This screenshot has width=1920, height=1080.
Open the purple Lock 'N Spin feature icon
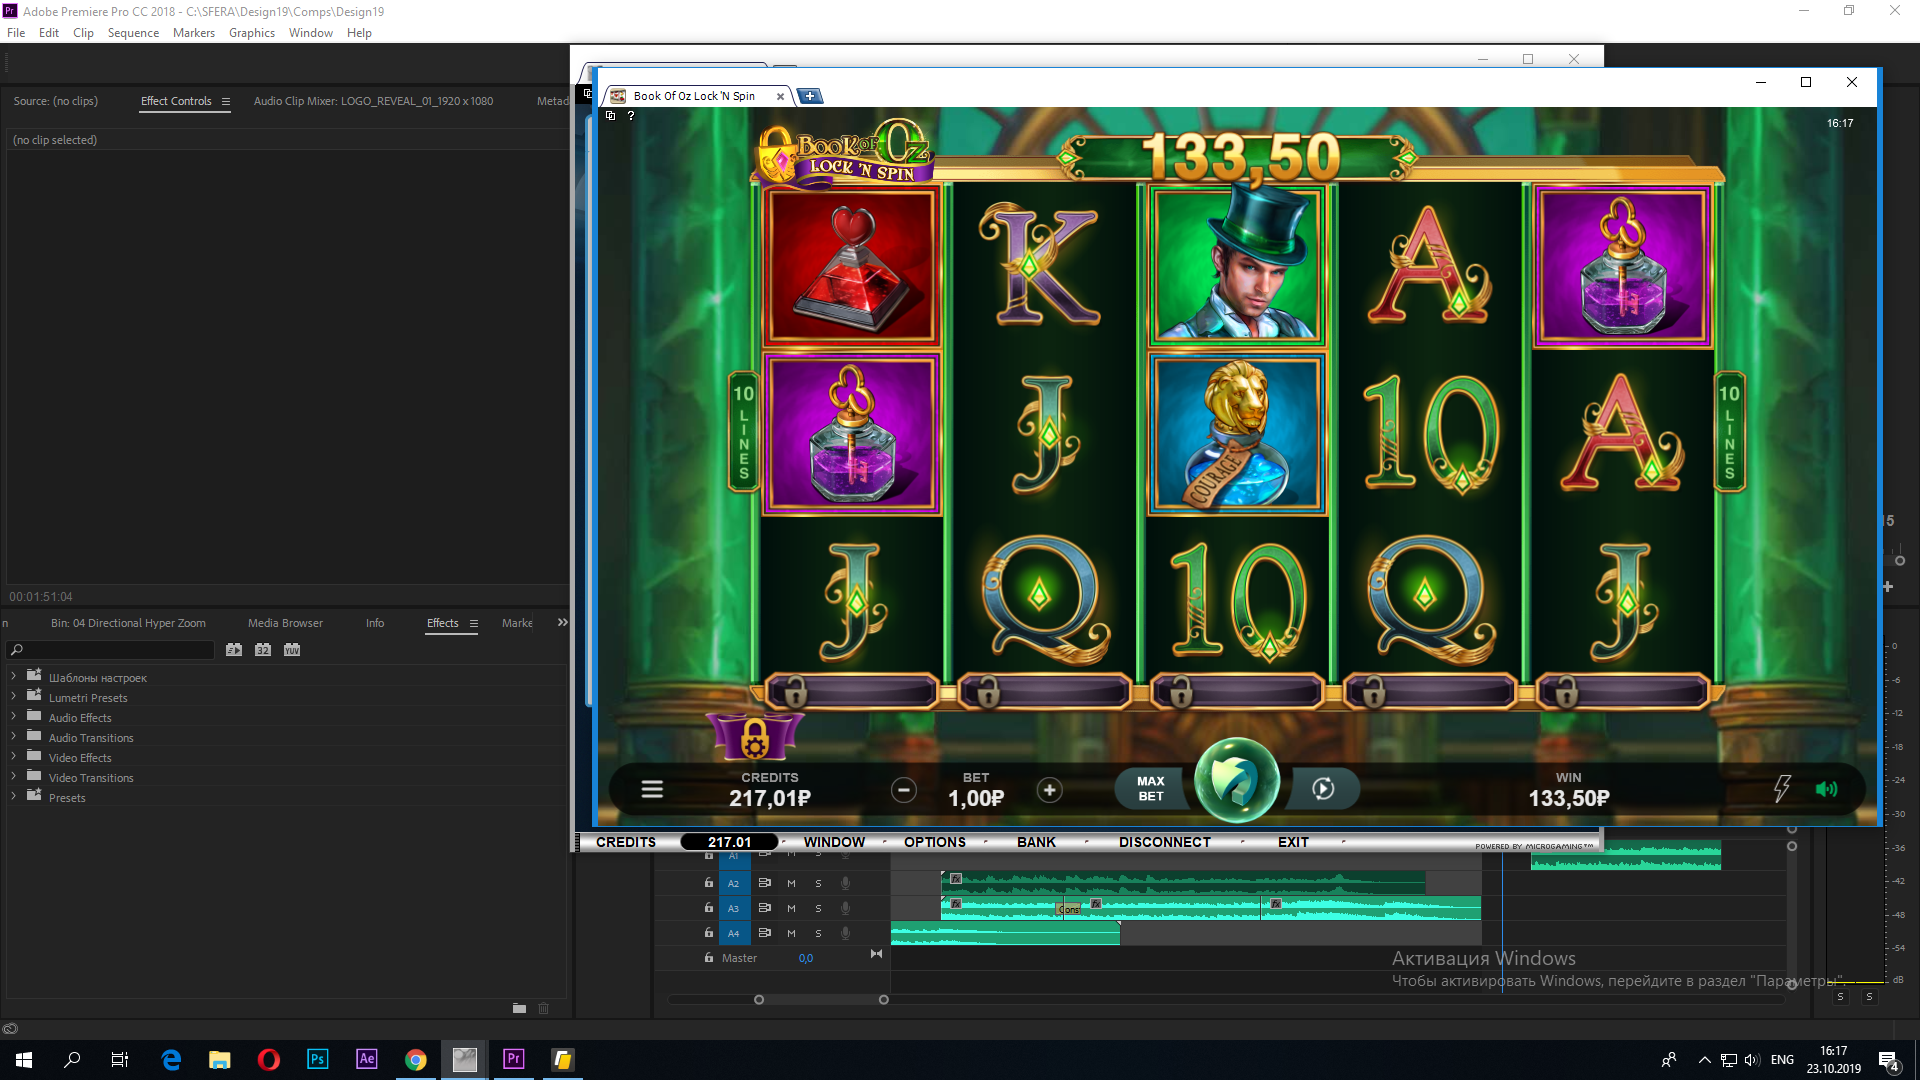755,738
